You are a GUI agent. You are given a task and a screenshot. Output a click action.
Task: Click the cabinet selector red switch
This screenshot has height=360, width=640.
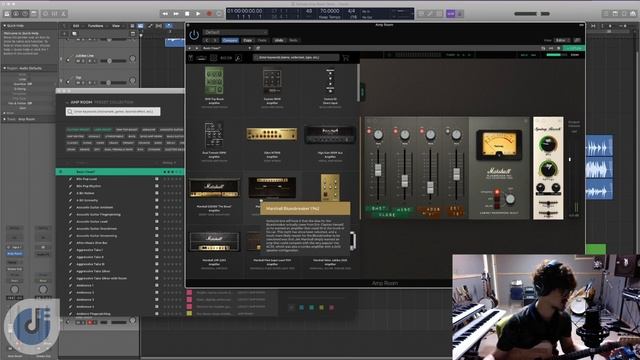tap(497, 198)
